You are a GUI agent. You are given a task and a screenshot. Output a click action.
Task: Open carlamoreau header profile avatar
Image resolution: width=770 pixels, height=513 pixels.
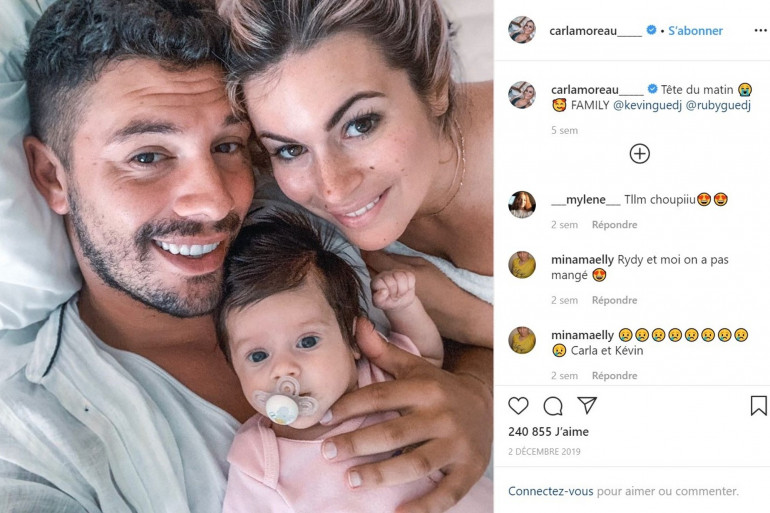coord(522,29)
